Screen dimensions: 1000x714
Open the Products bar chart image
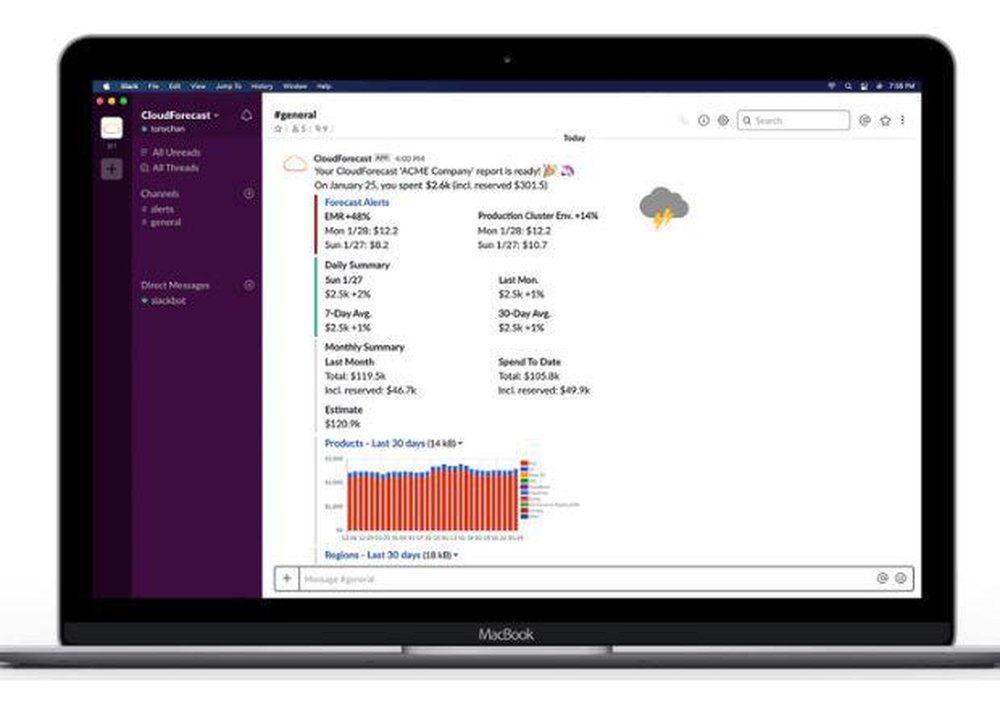tap(452, 498)
